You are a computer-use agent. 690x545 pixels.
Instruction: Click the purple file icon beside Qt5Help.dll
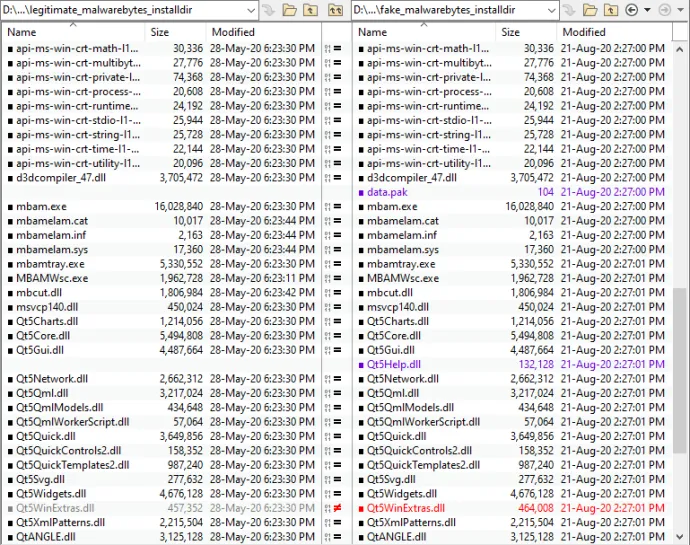tap(361, 365)
